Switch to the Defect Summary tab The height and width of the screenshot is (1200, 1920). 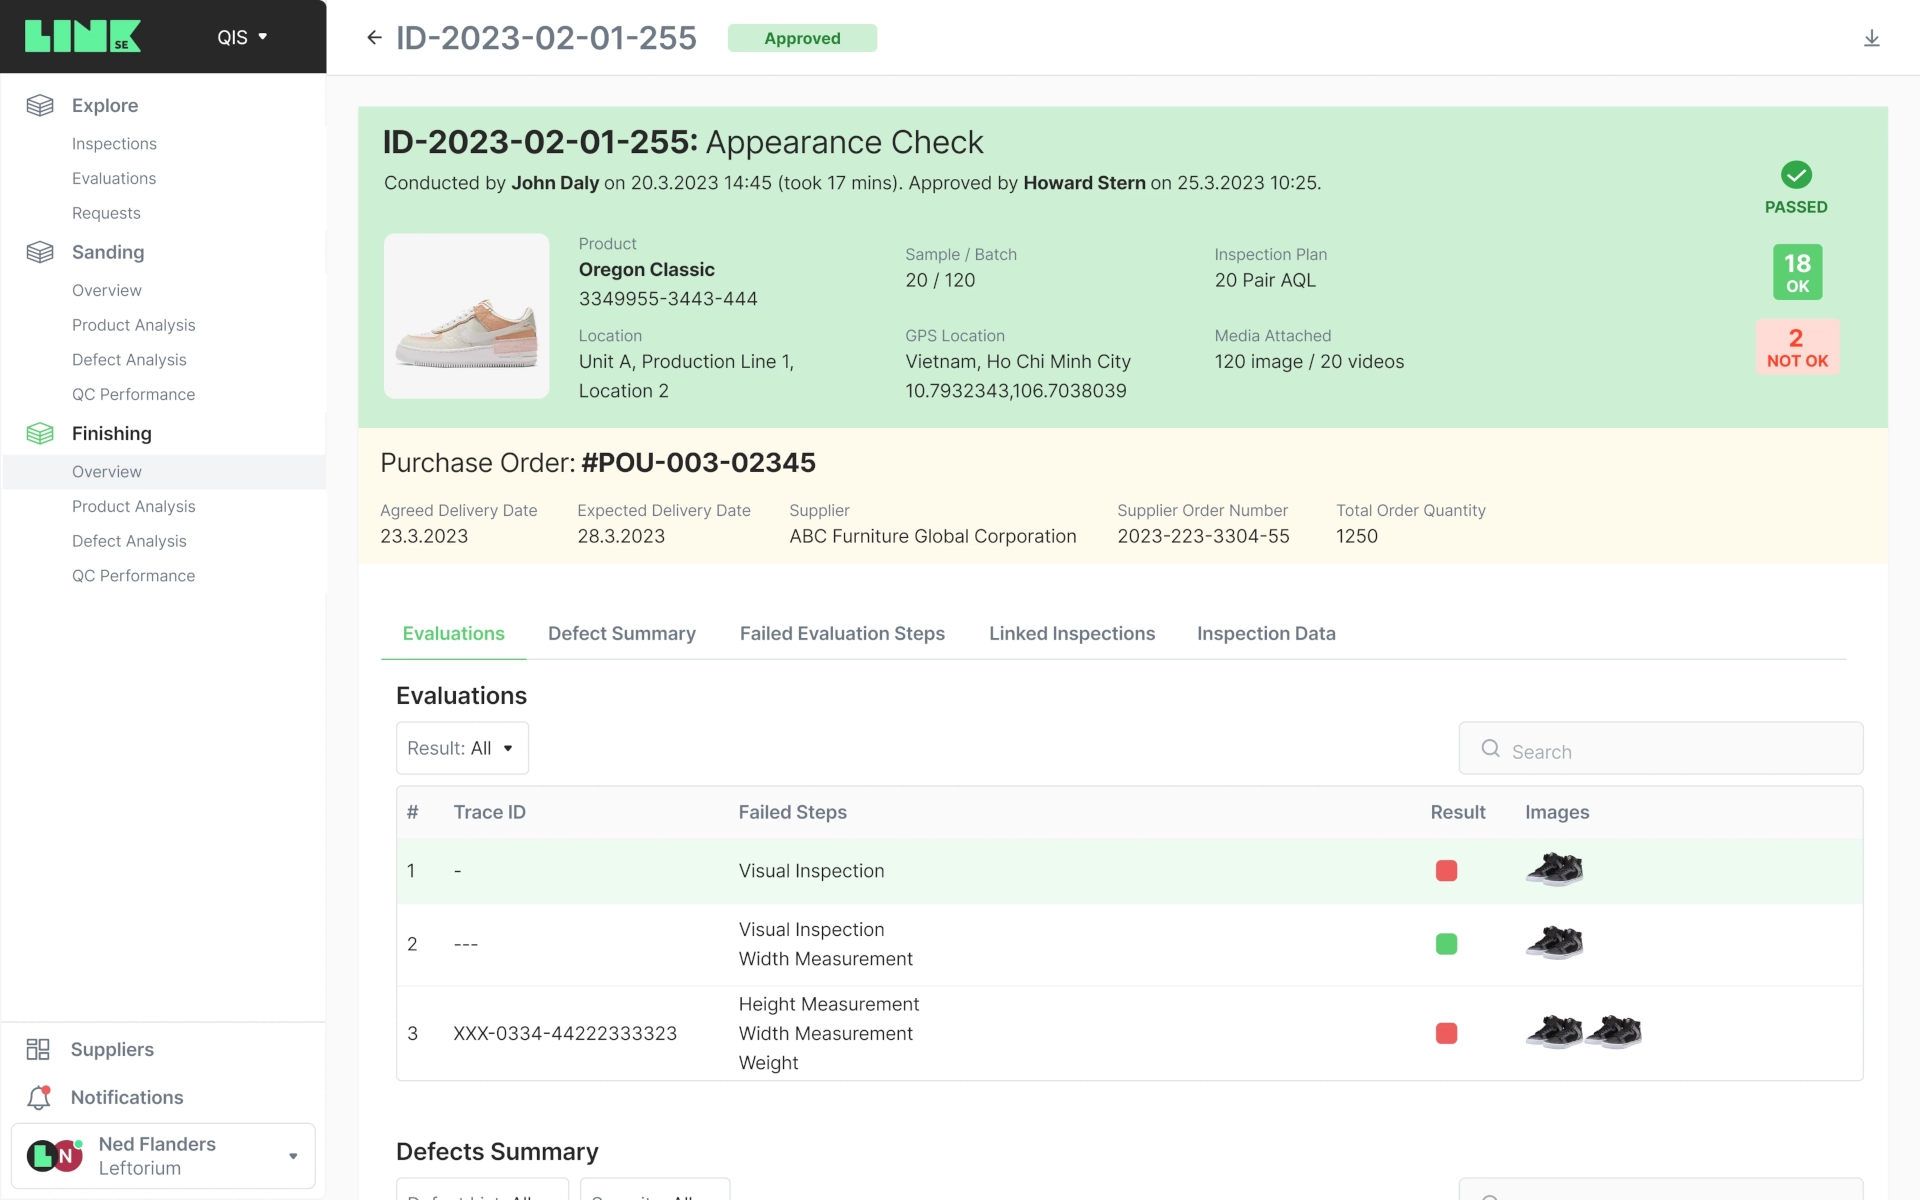tap(621, 633)
